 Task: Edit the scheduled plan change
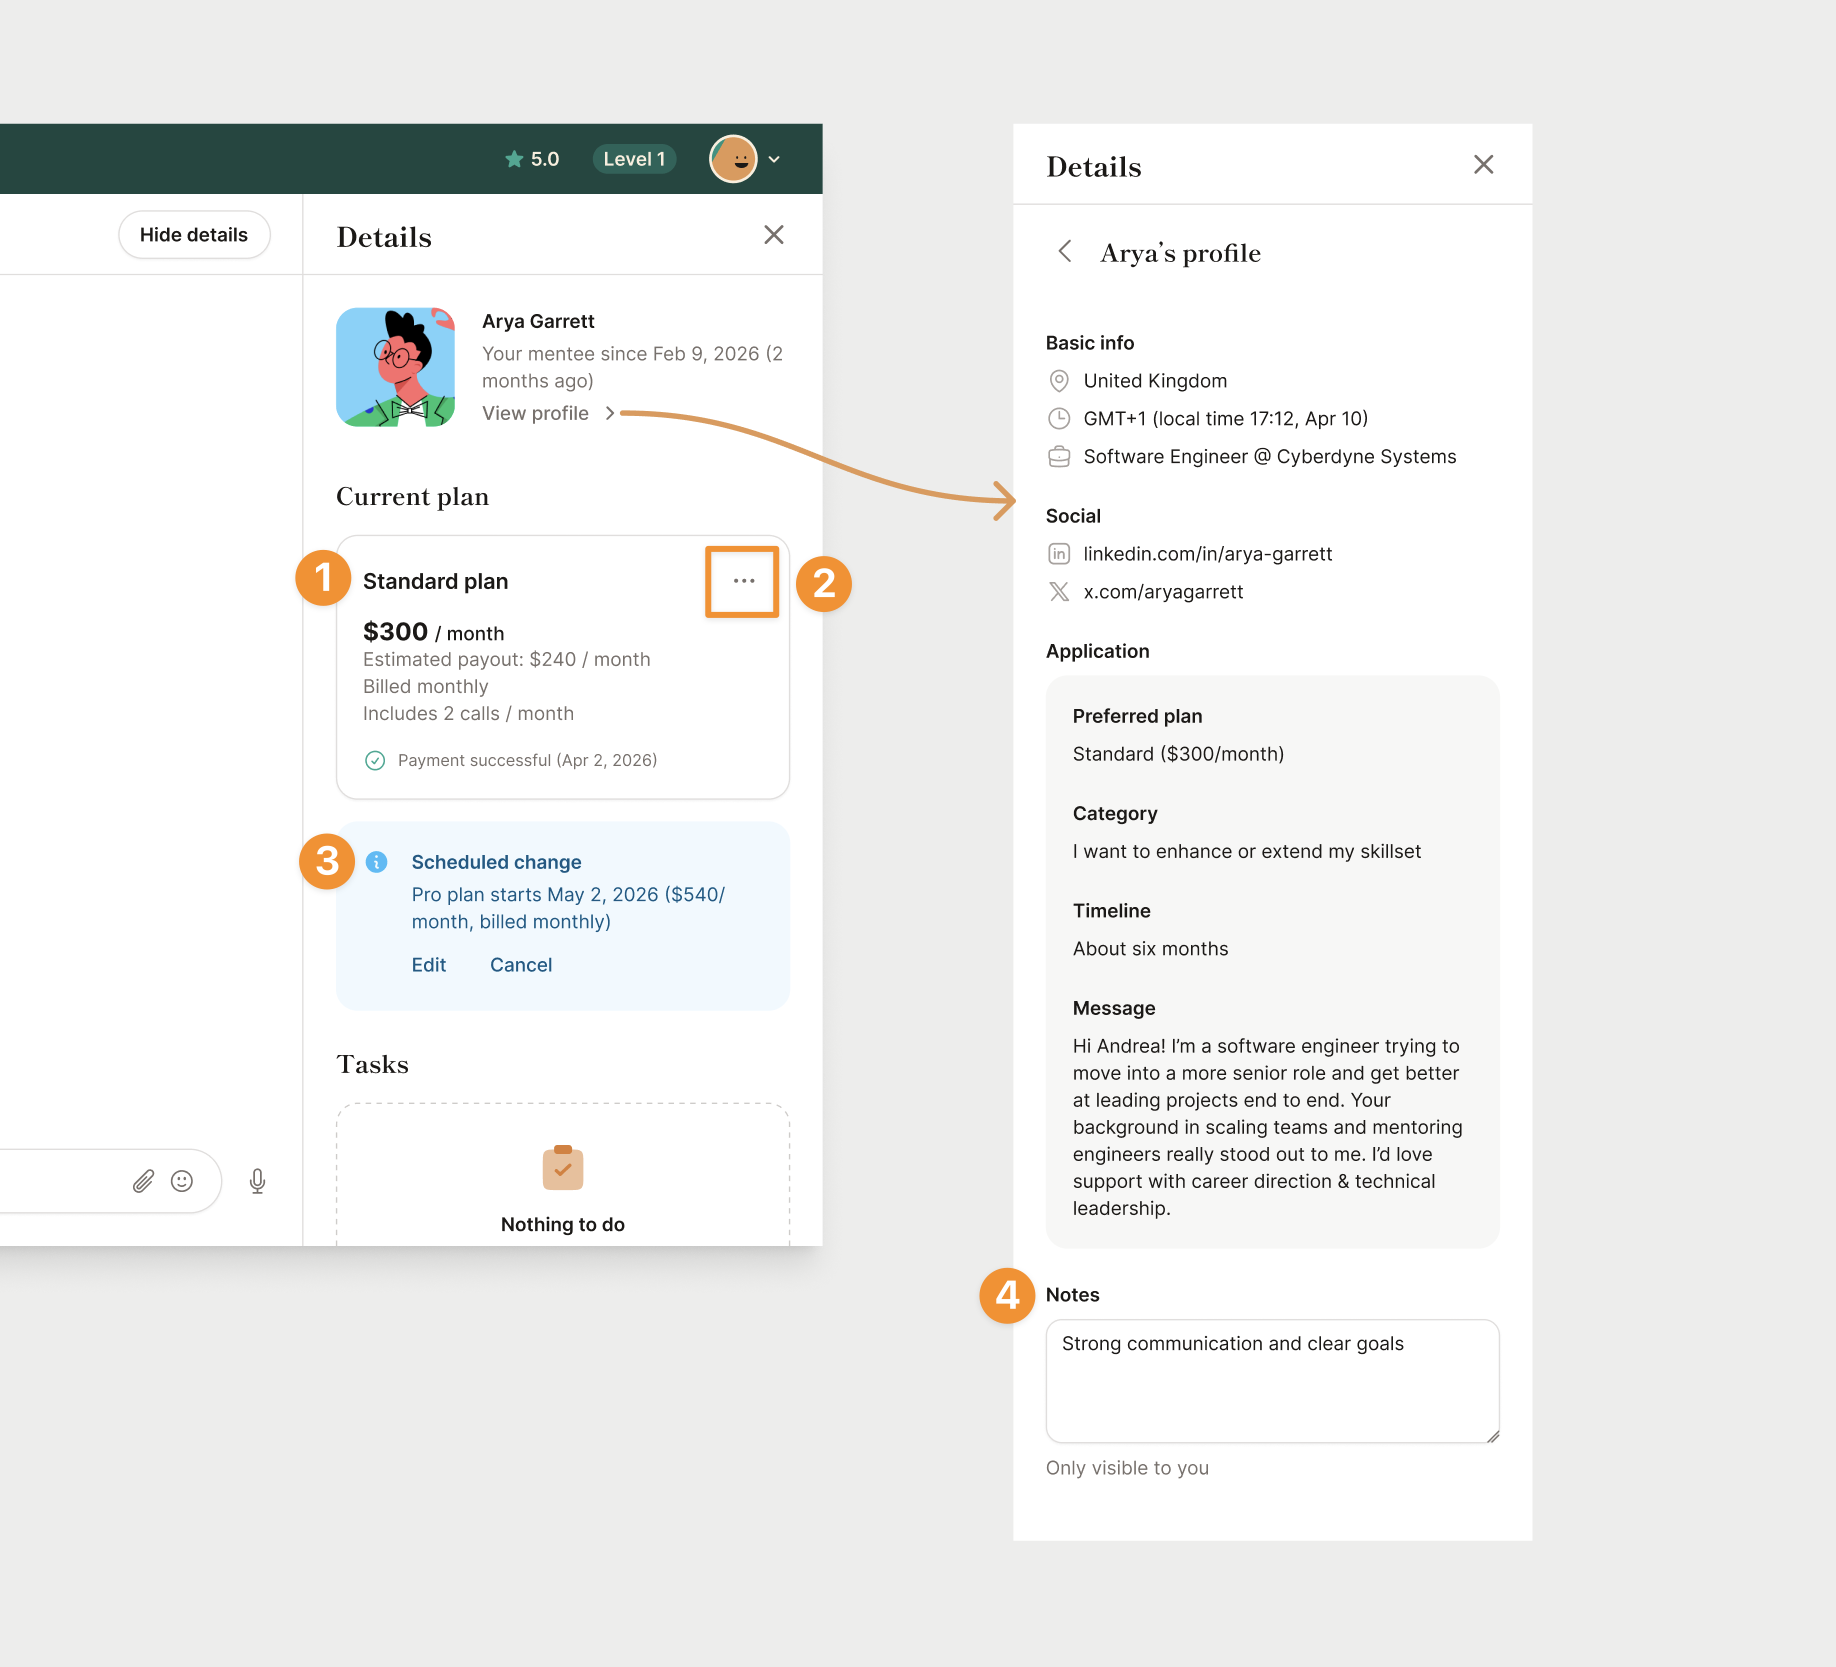click(x=429, y=965)
